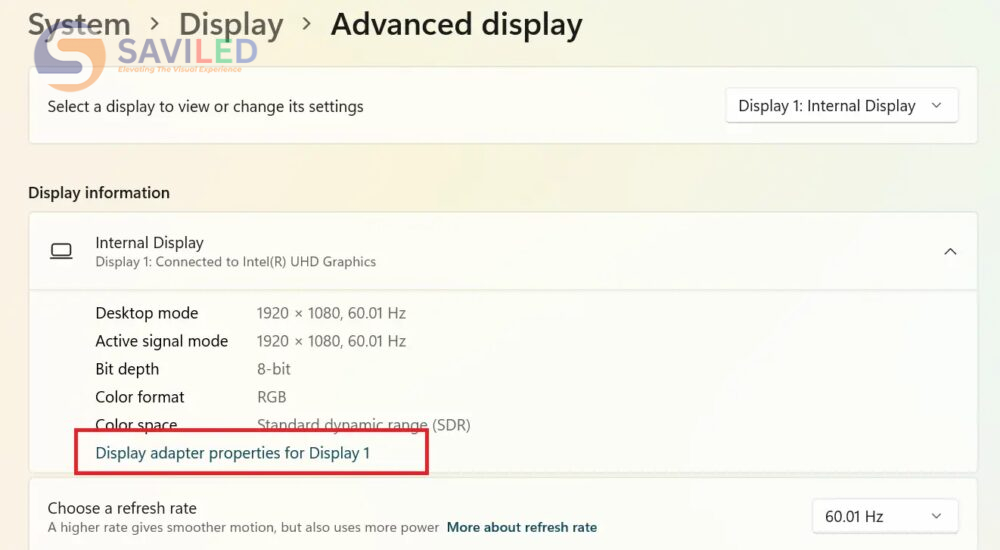Viewport: 1000px width, 550px height.
Task: Open More about refresh rate link
Action: [x=522, y=527]
